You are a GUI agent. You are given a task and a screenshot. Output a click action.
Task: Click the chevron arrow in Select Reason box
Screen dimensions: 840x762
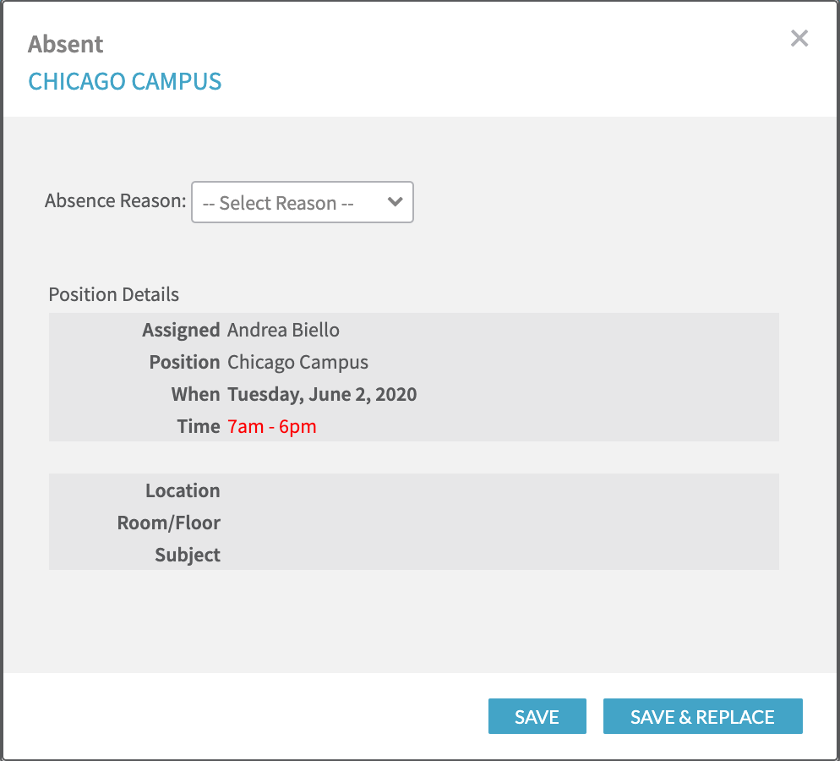click(x=395, y=202)
